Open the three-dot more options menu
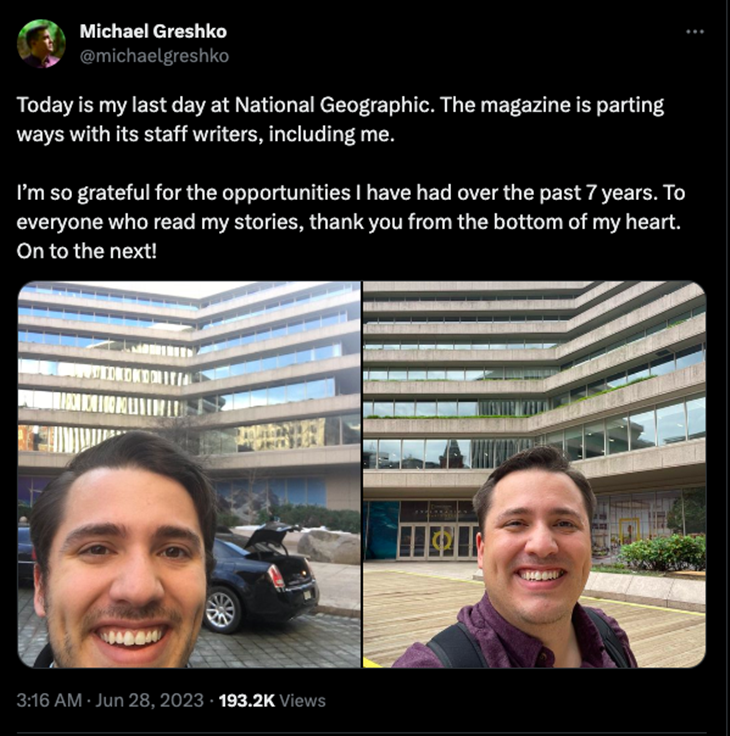 [x=695, y=32]
